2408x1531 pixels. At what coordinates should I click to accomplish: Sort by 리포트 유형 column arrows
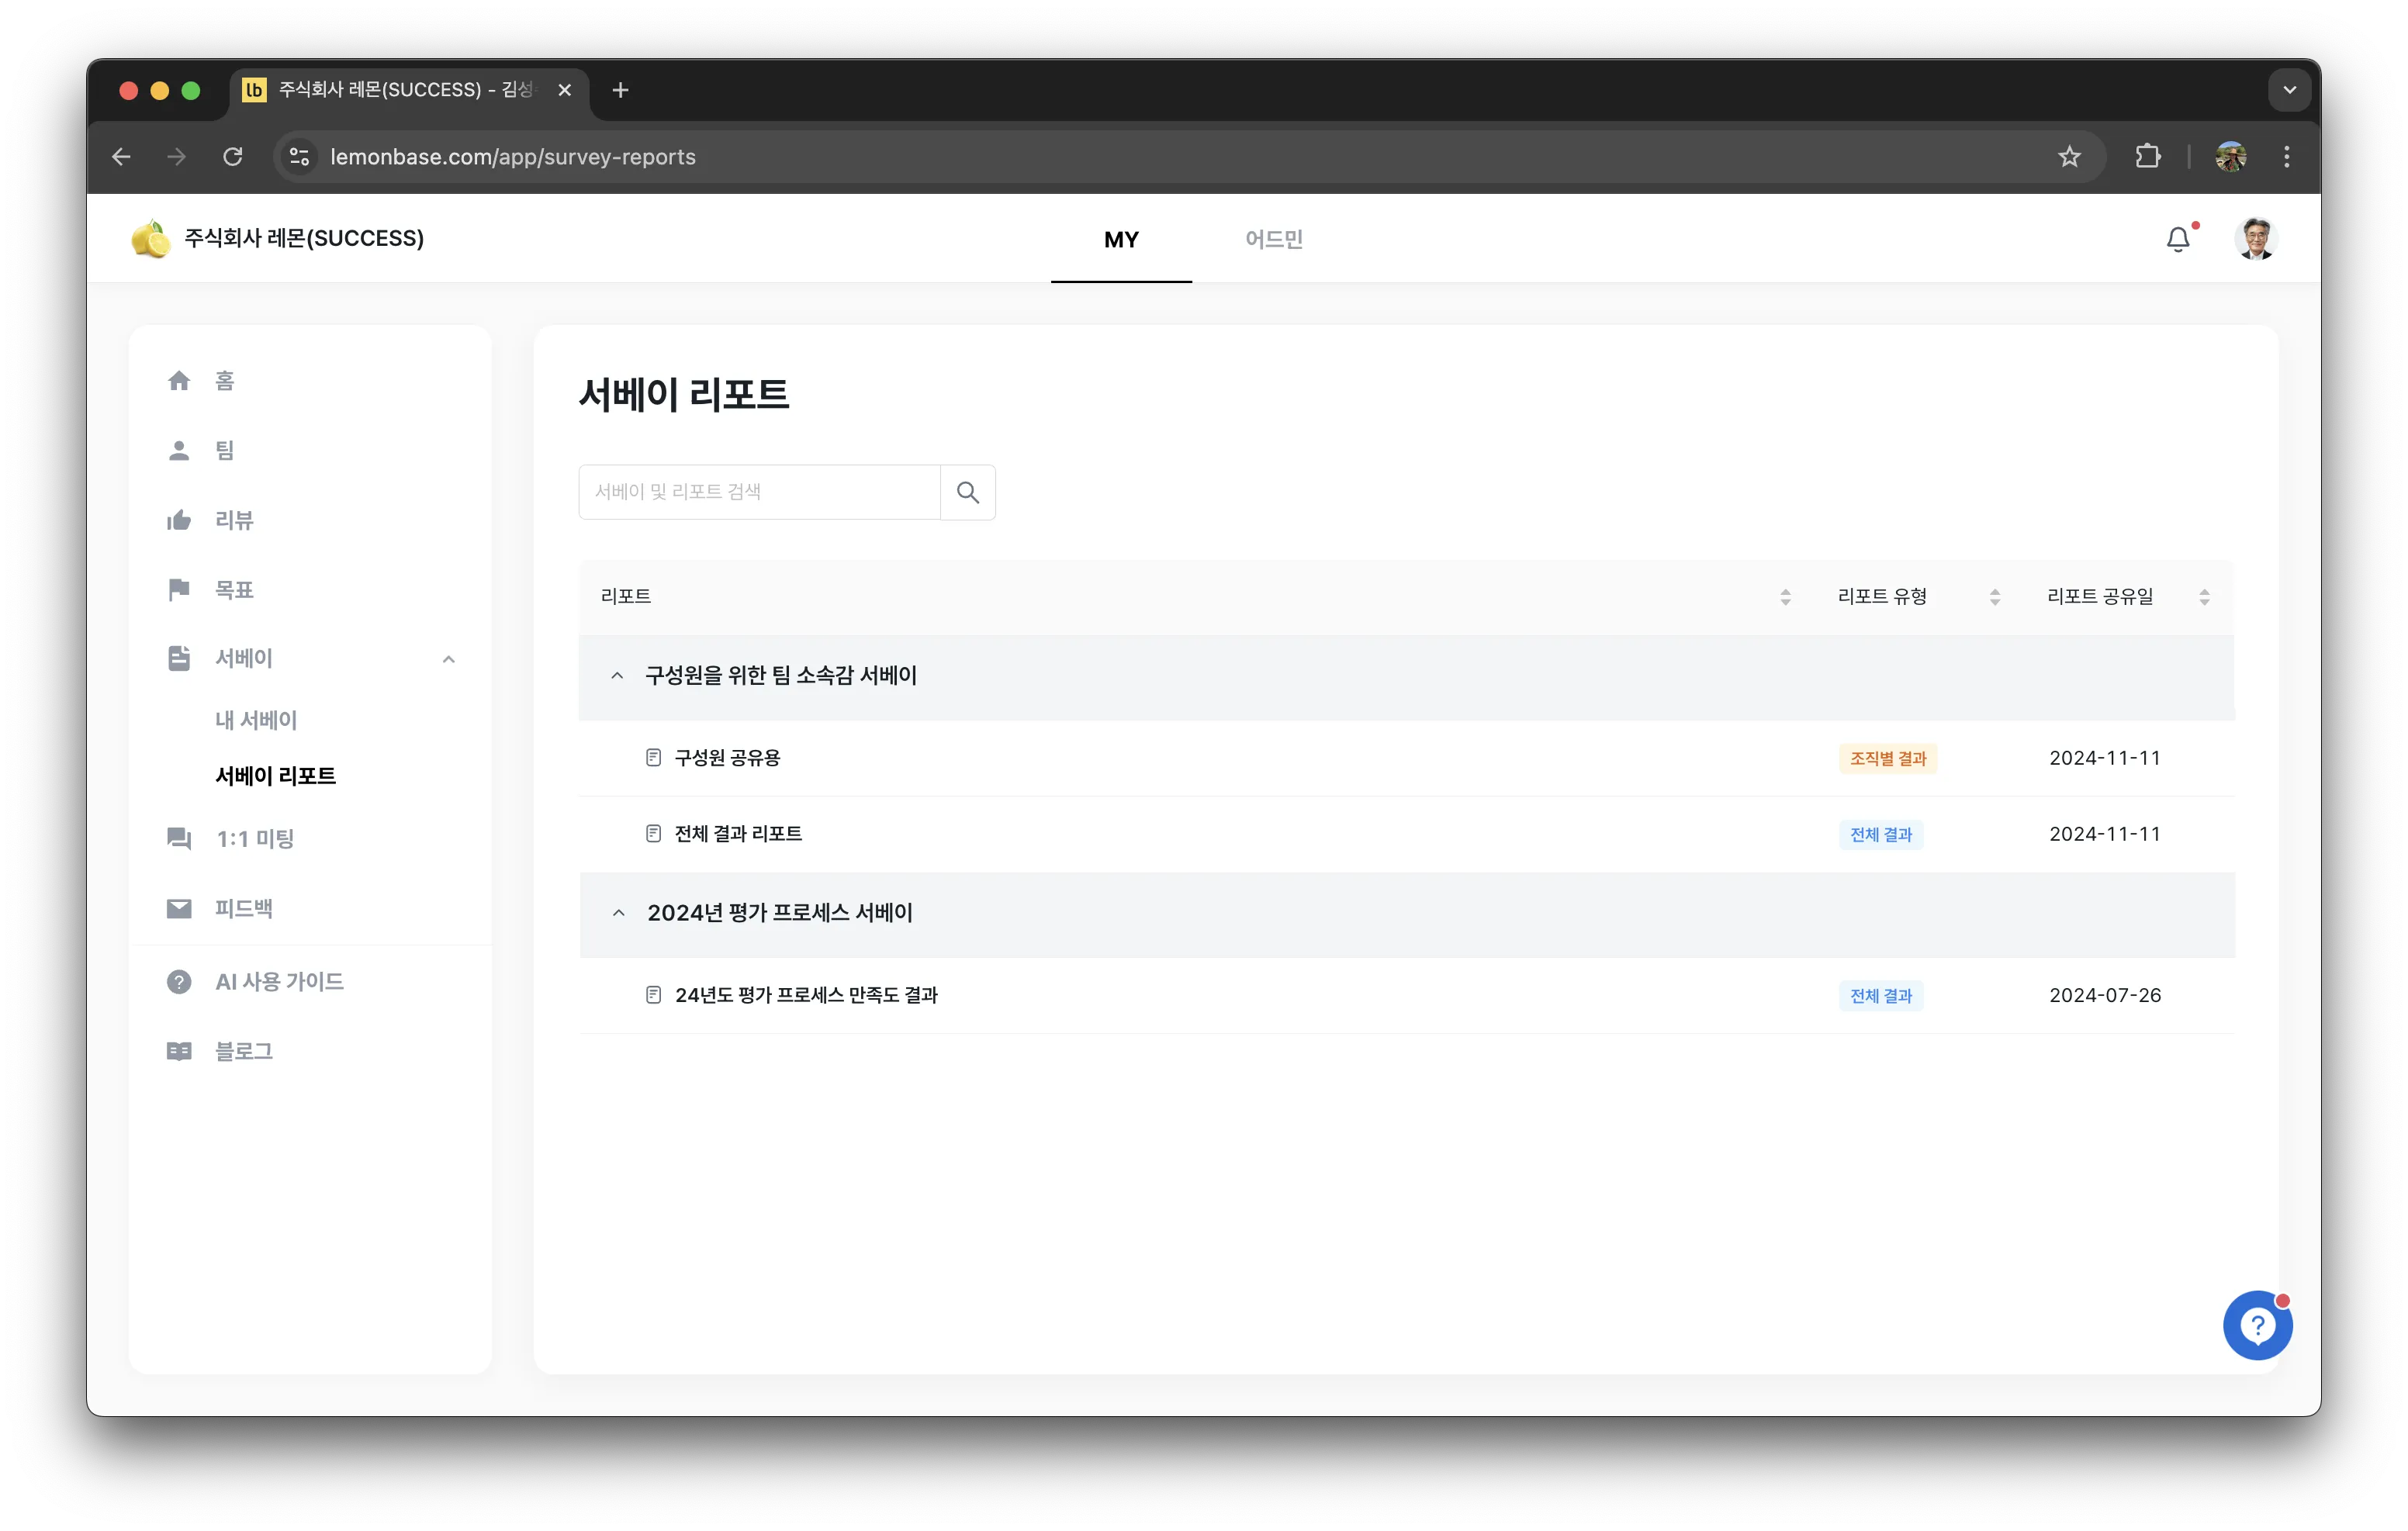point(1995,597)
